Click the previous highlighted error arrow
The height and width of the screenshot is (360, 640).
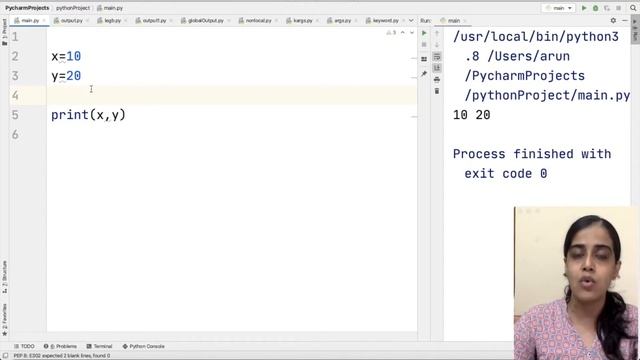coord(403,33)
